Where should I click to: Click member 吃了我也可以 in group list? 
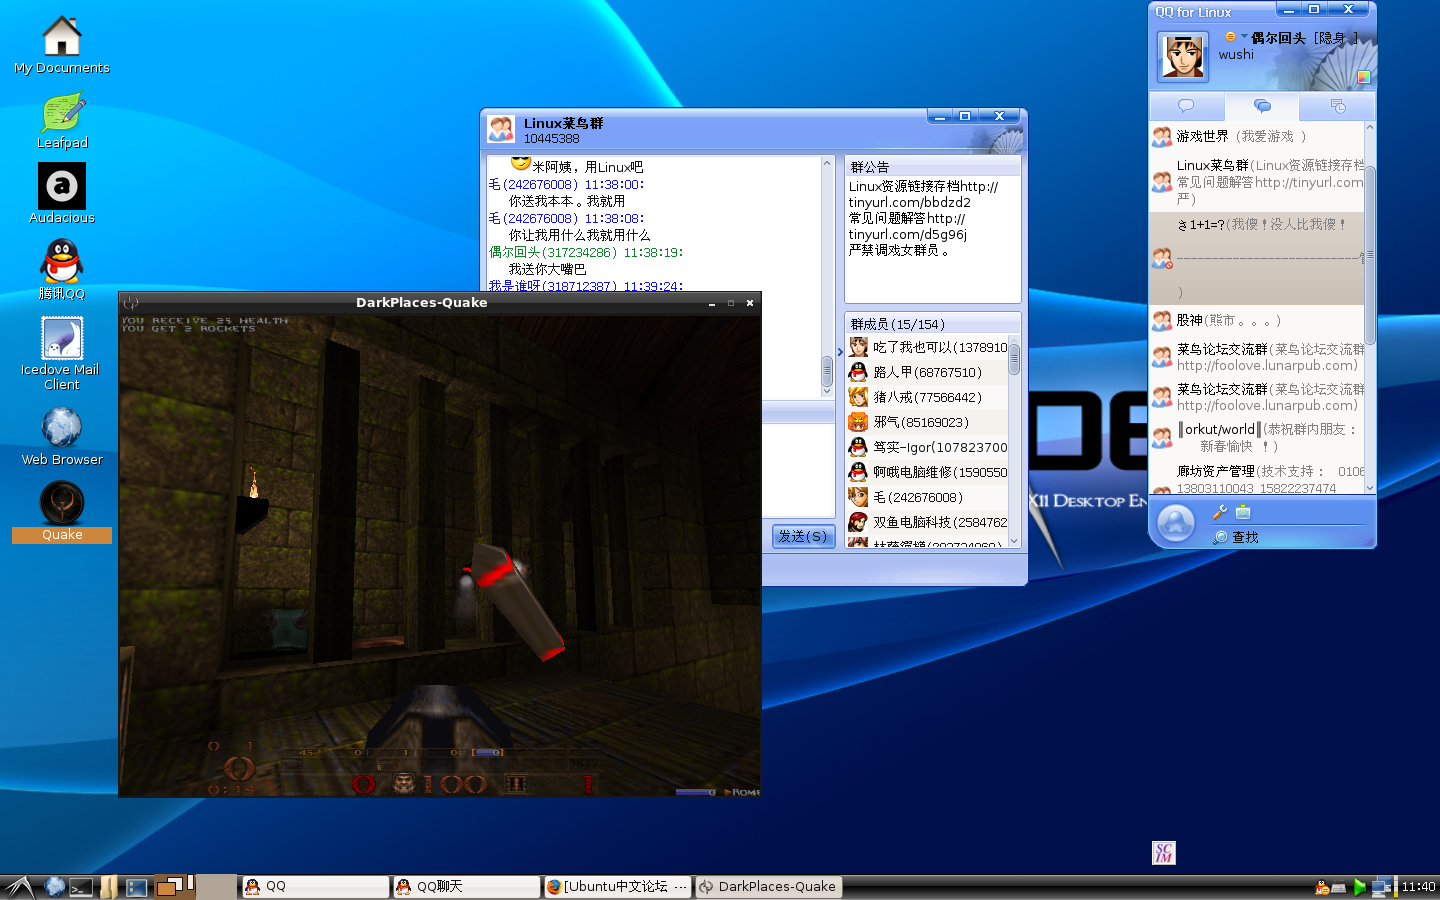pos(927,347)
